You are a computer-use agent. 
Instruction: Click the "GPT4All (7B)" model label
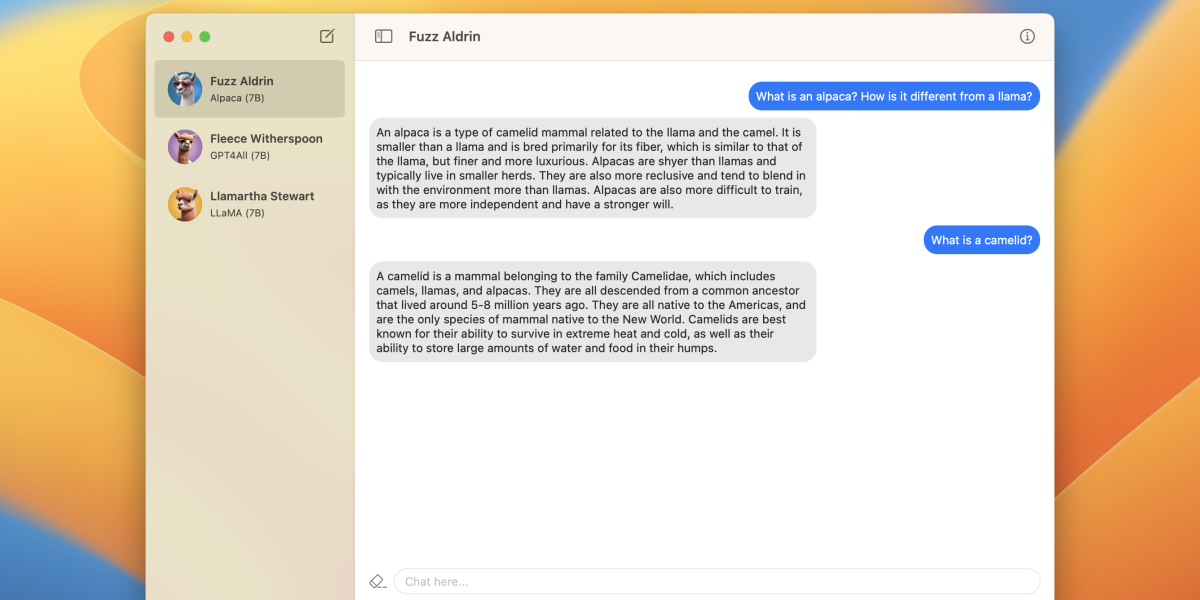(x=240, y=156)
